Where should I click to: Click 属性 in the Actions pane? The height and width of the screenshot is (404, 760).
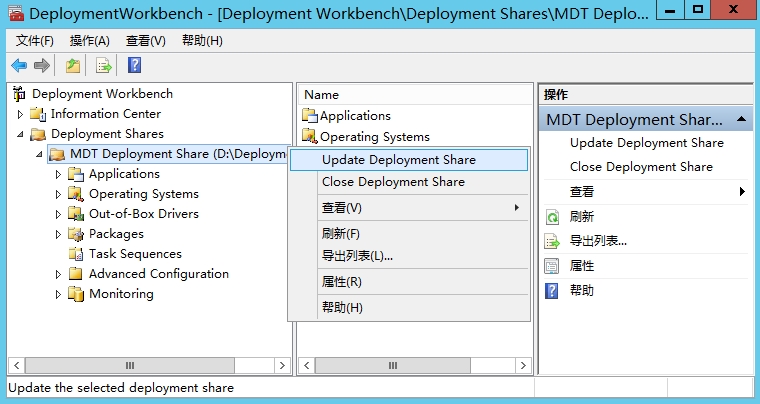(582, 266)
